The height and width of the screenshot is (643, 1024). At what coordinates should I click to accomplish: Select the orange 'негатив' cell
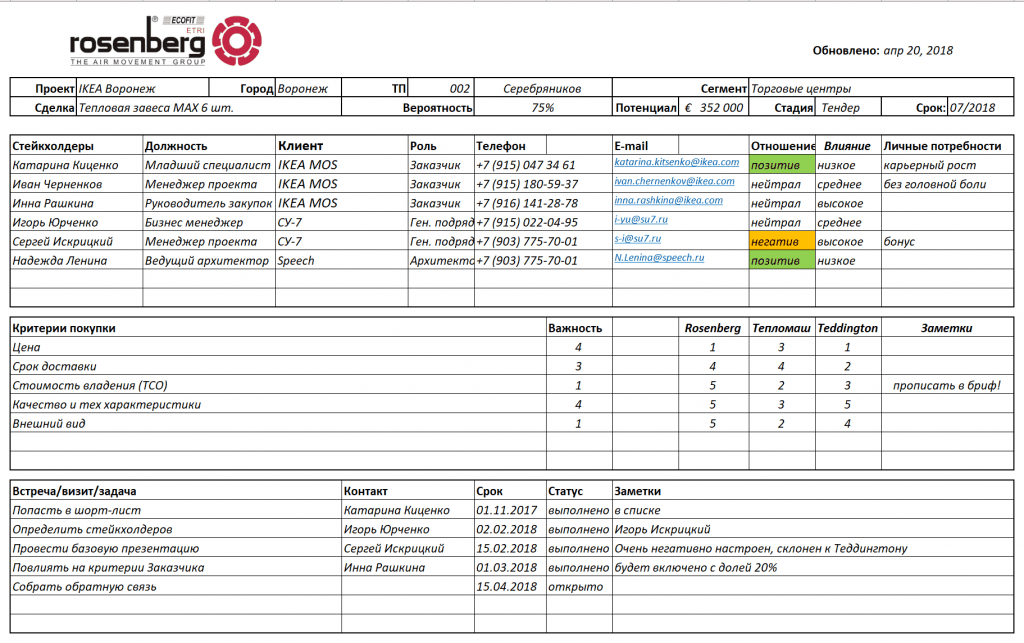click(x=782, y=241)
